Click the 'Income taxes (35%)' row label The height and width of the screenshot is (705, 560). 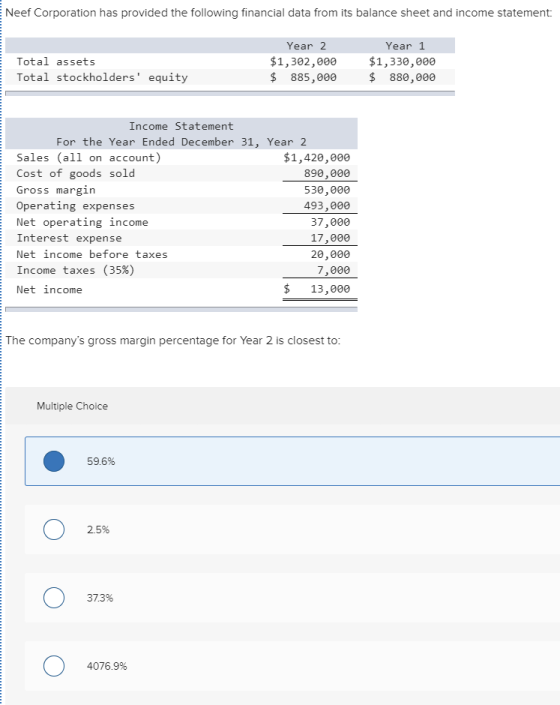pos(76,270)
